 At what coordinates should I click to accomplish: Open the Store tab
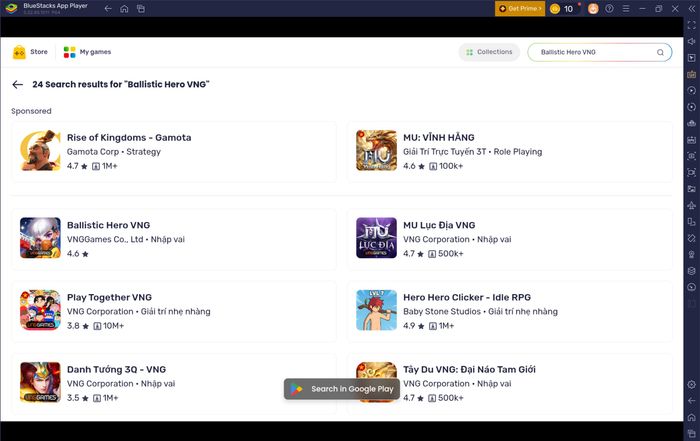click(30, 52)
